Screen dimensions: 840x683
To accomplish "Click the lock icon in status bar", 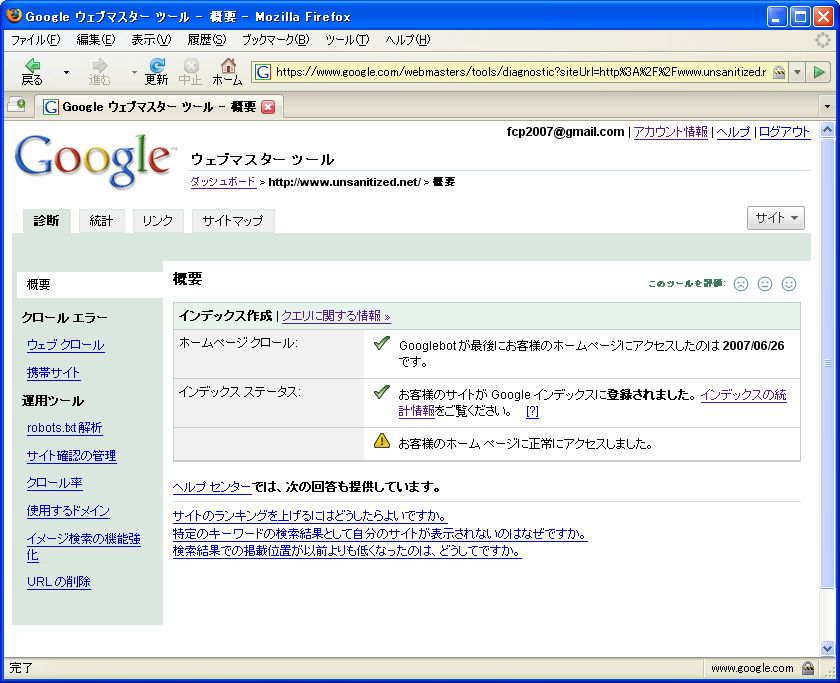I will pos(808,668).
